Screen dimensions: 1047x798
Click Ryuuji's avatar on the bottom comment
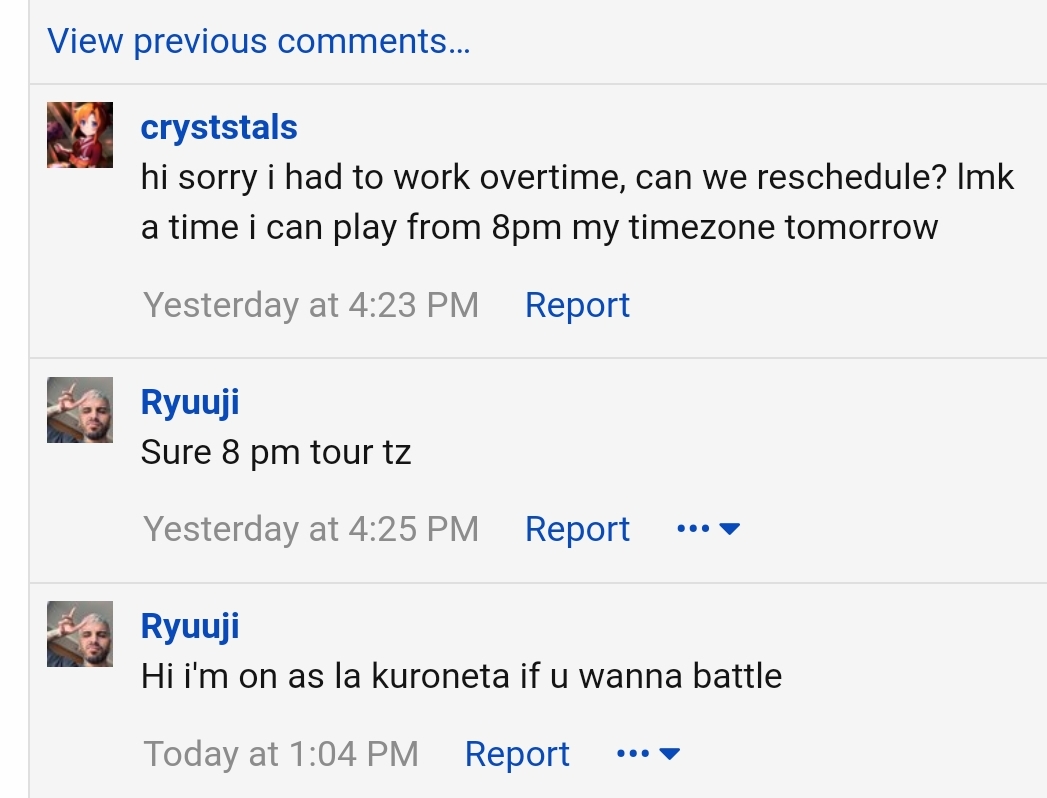tap(79, 634)
